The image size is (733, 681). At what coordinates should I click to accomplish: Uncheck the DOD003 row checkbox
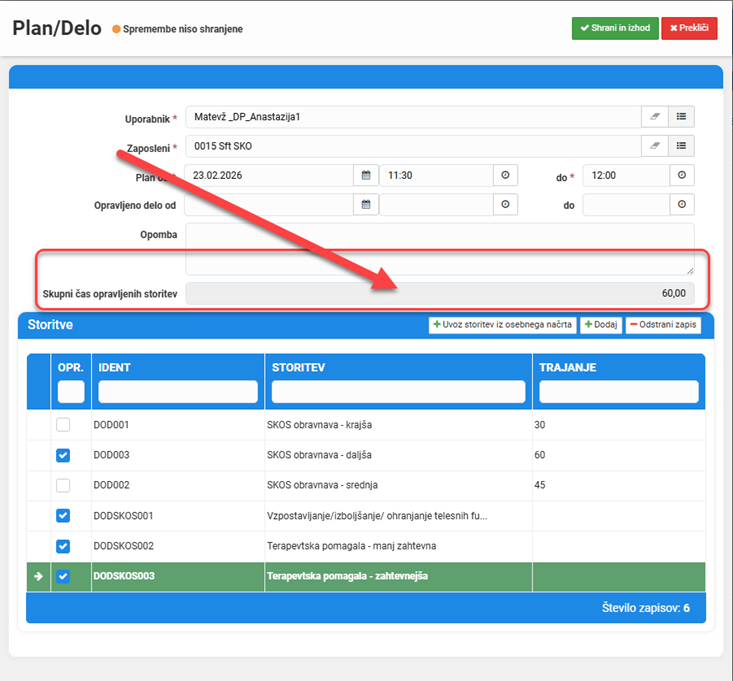pos(63,455)
